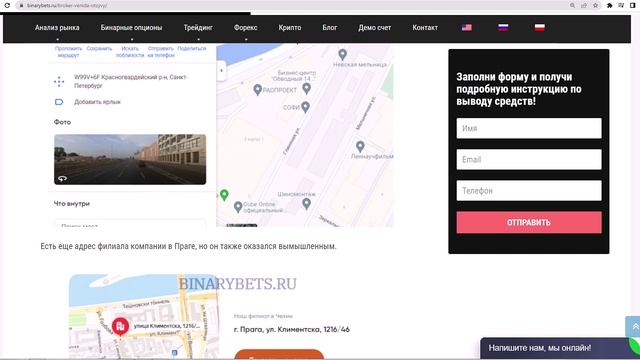Open the Блог page
The width and height of the screenshot is (640, 360).
point(330,28)
